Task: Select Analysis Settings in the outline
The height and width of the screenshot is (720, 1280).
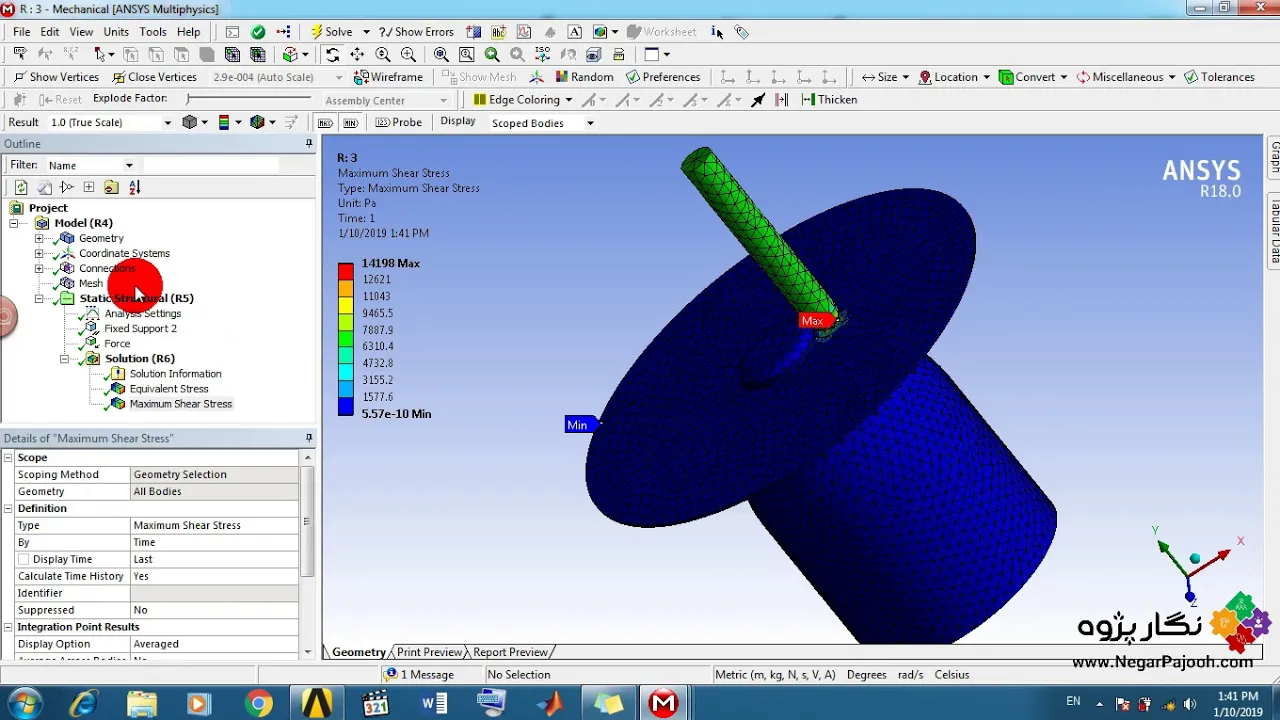Action: pos(142,313)
